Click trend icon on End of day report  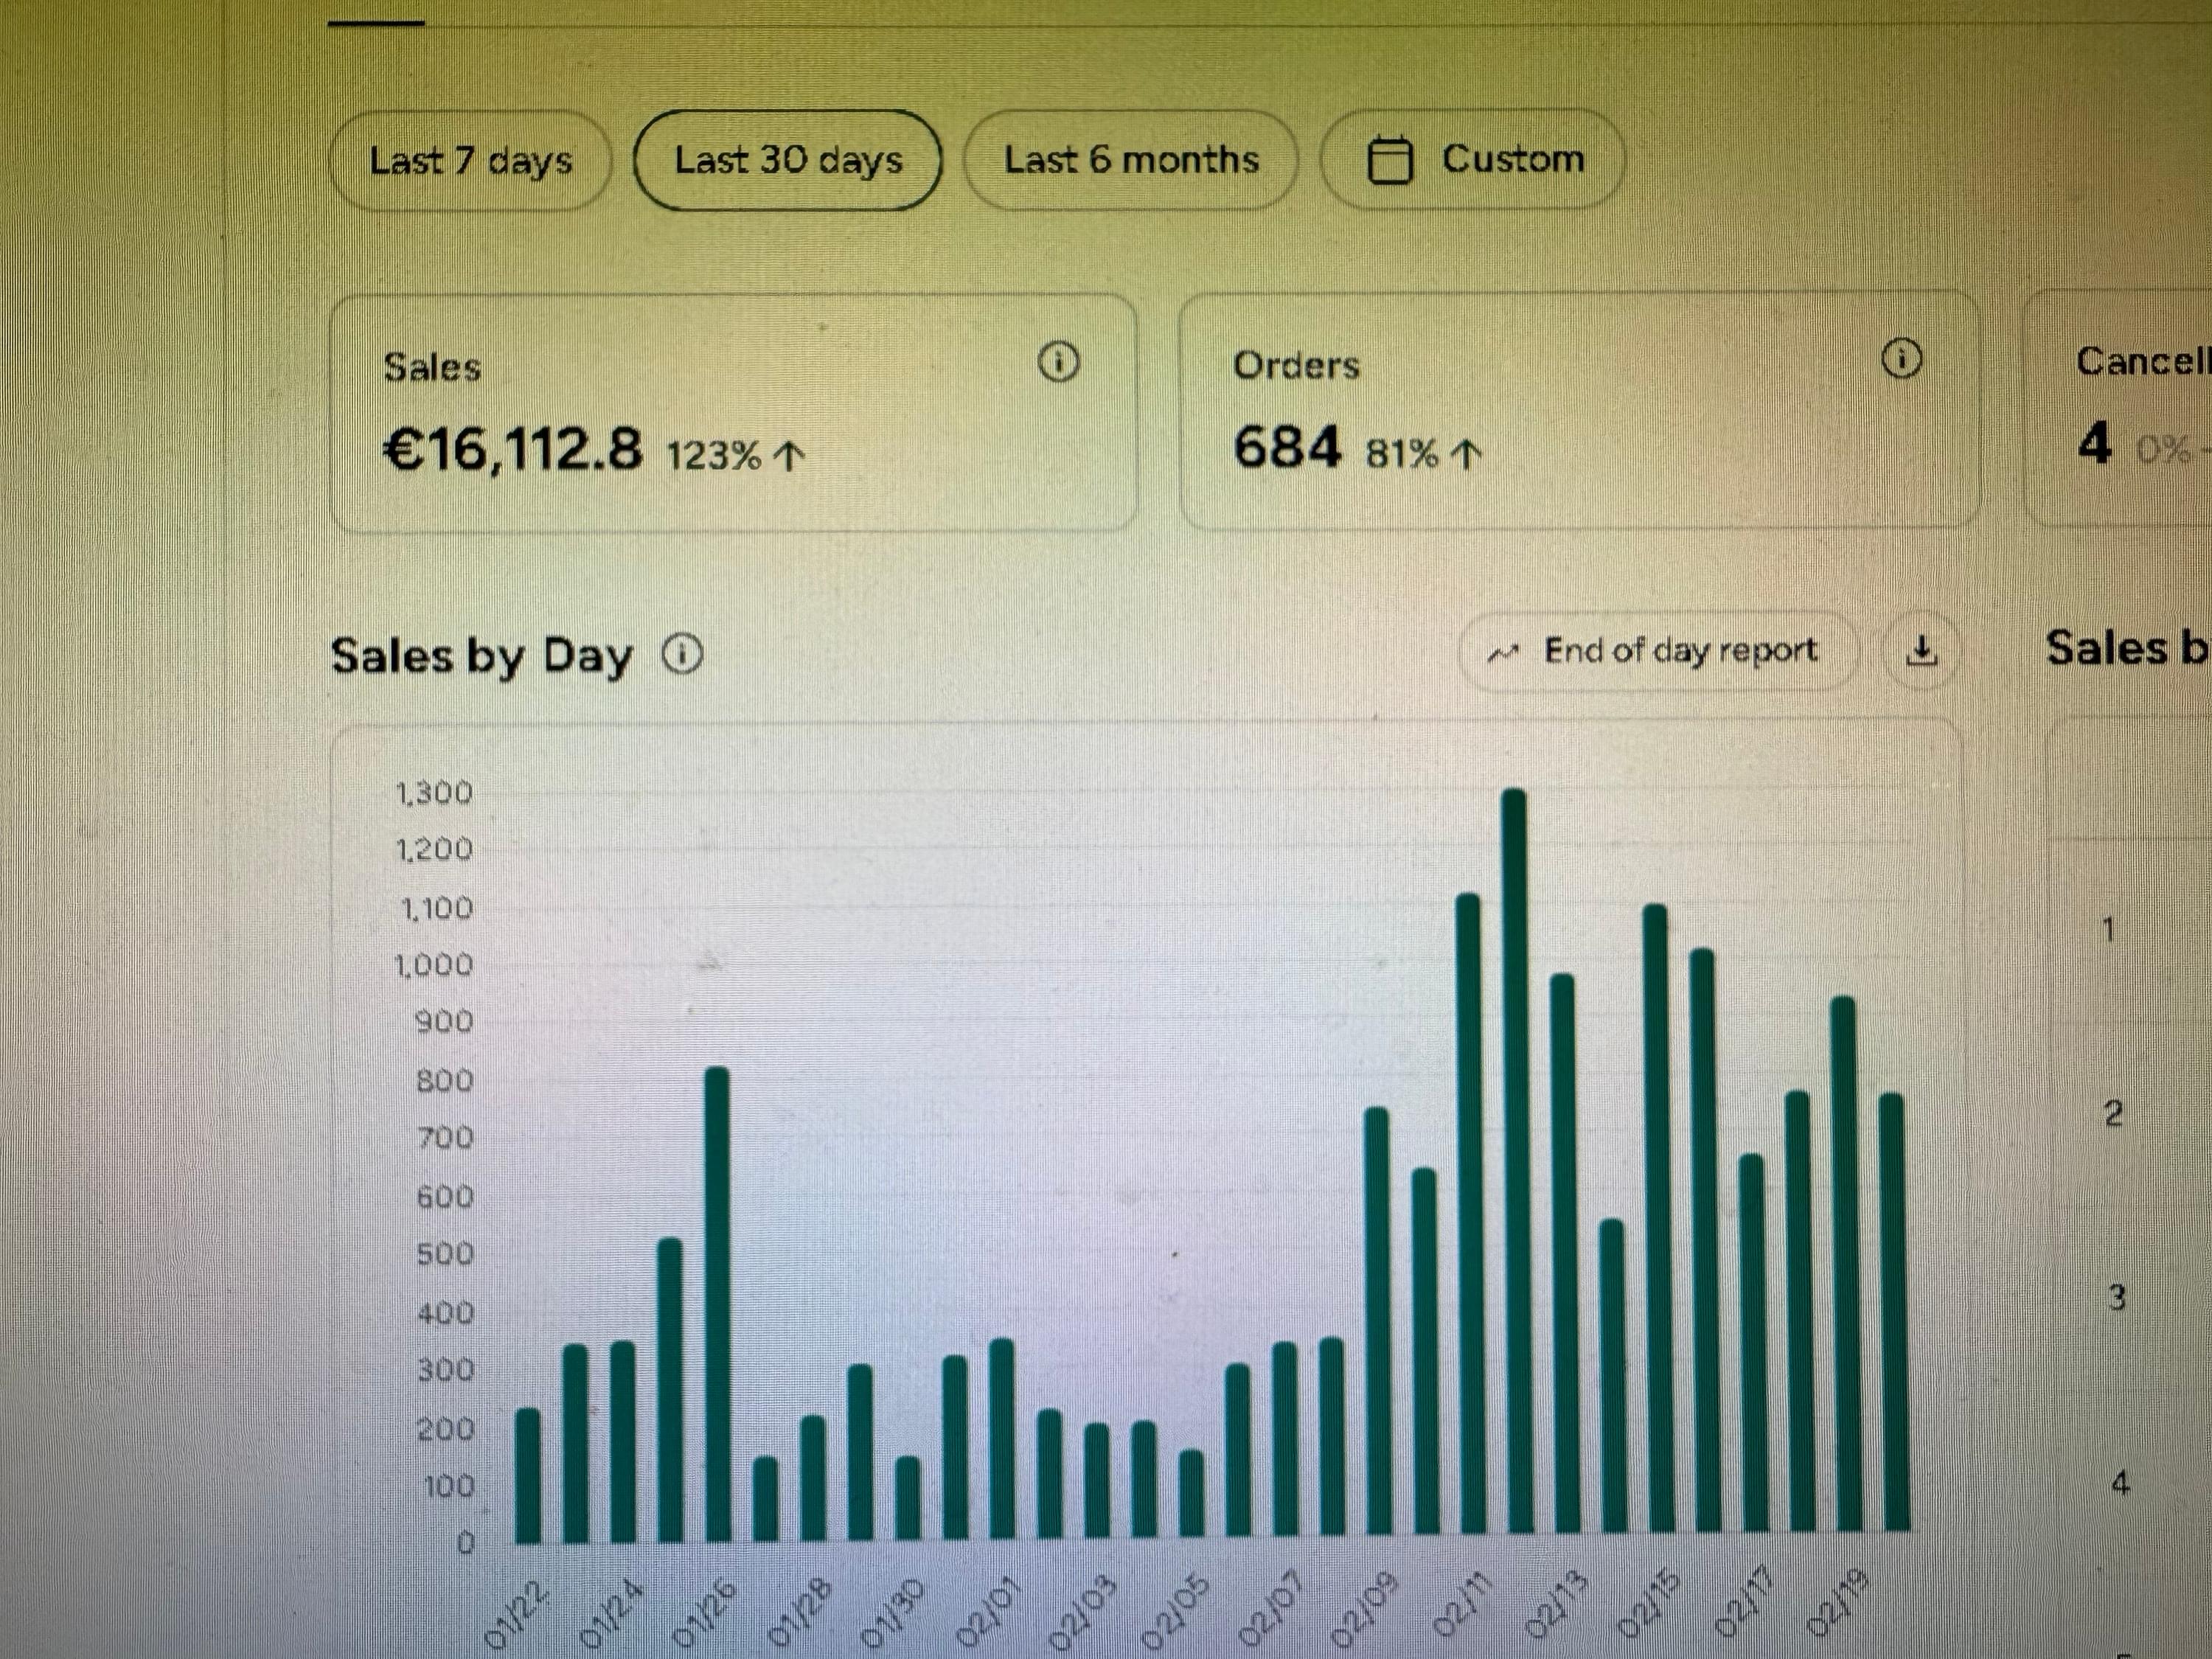point(1502,653)
